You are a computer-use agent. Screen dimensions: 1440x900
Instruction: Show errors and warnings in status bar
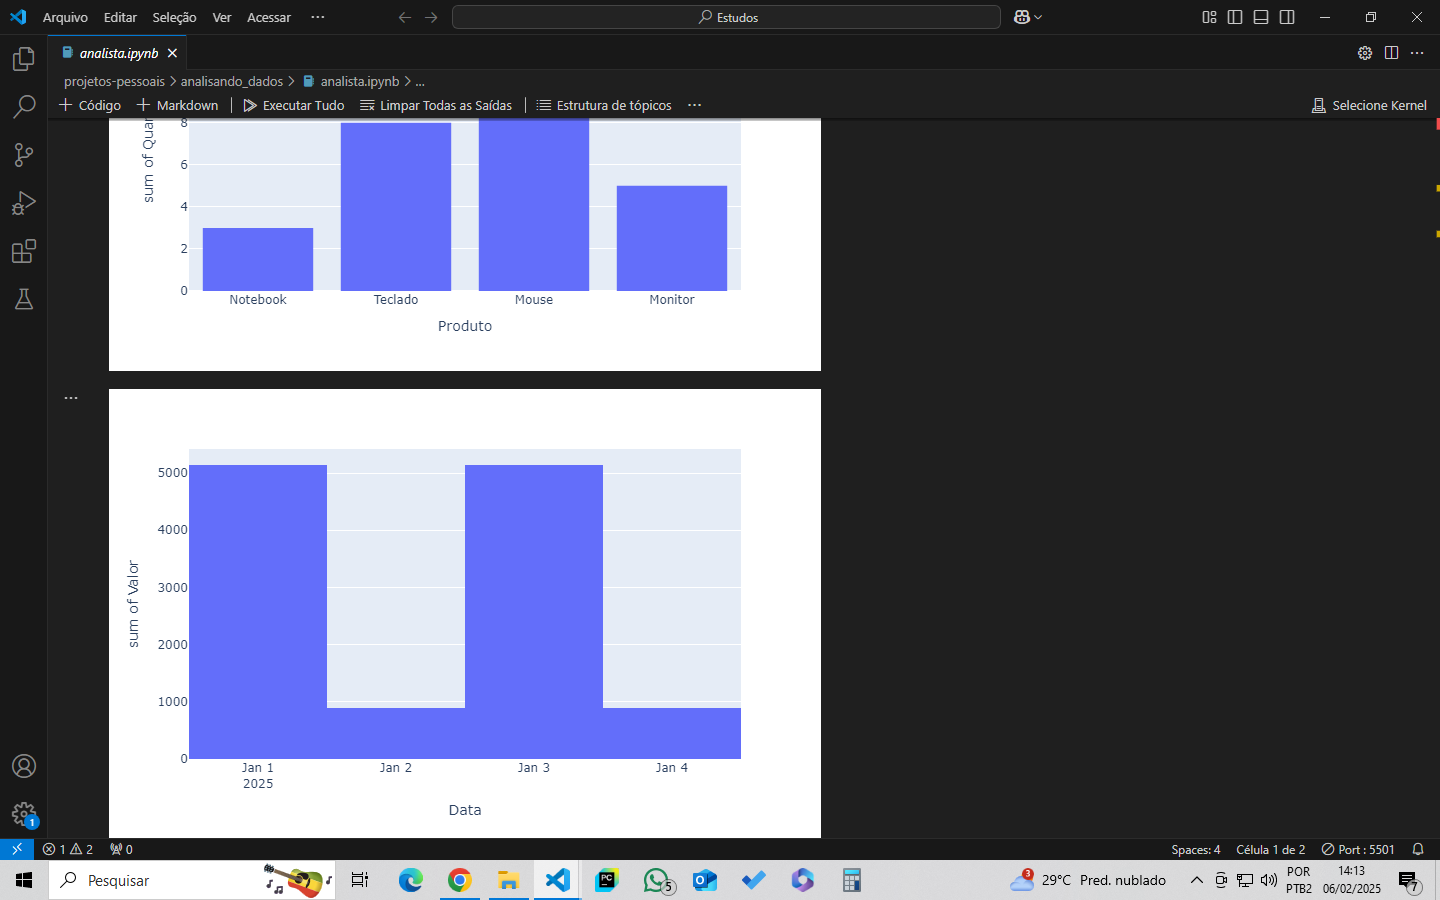click(x=68, y=849)
